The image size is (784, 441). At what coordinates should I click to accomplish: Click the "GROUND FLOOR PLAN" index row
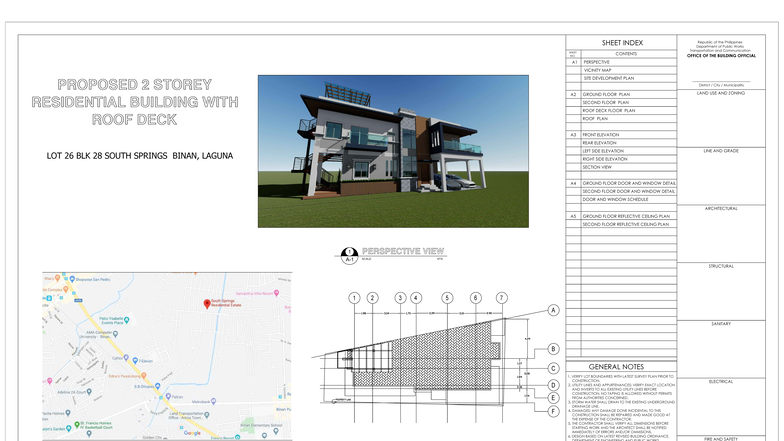tap(622, 94)
